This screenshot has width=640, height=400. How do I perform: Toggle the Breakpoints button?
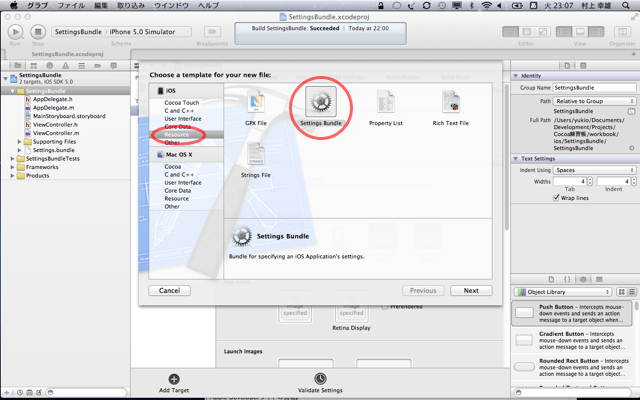[212, 32]
